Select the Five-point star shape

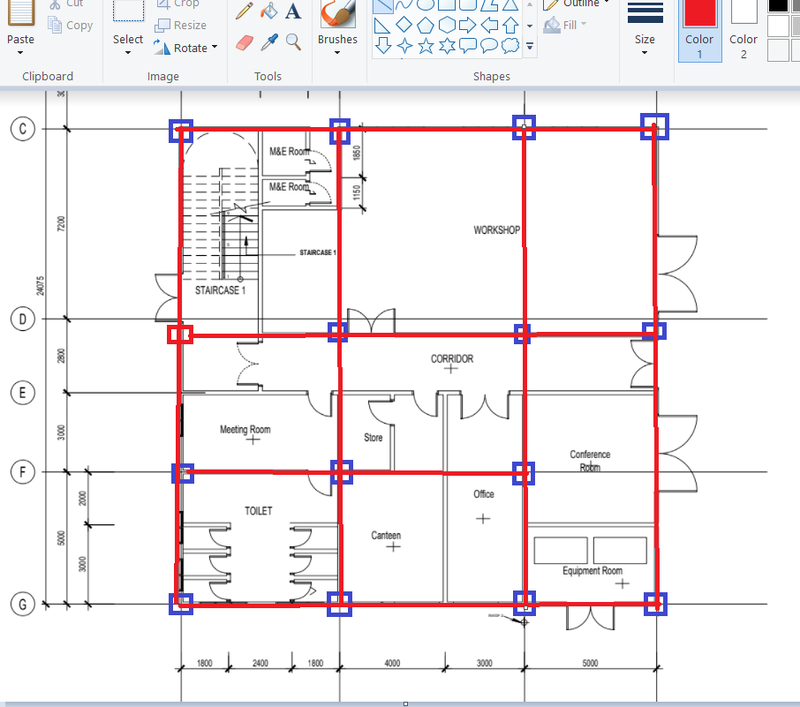click(x=426, y=44)
